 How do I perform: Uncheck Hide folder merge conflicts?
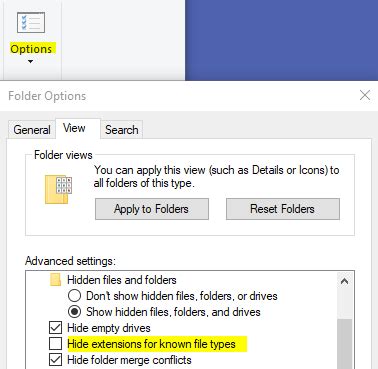pos(55,360)
